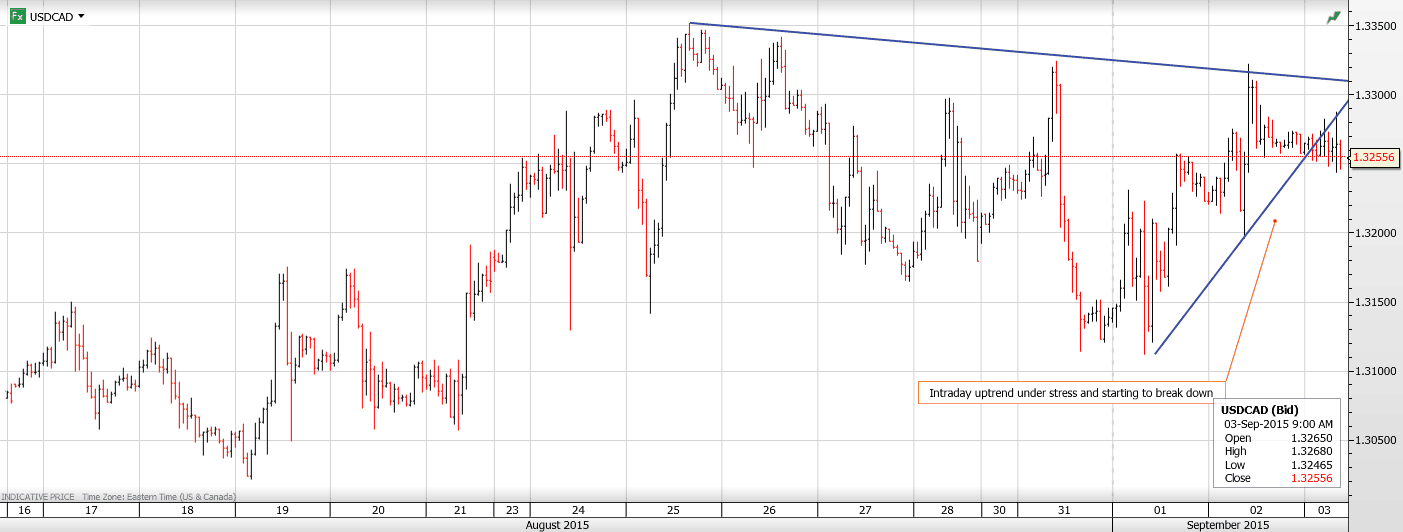Click day 19 on the date axis
1403x532 pixels.
282,510
